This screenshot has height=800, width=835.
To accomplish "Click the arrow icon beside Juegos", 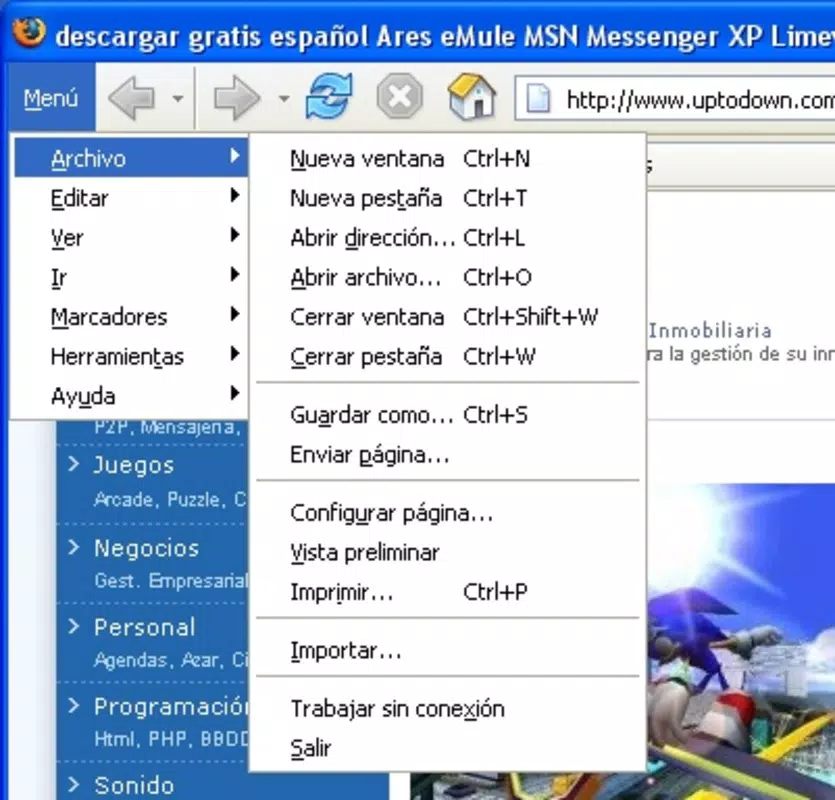I will pyautogui.click(x=74, y=464).
